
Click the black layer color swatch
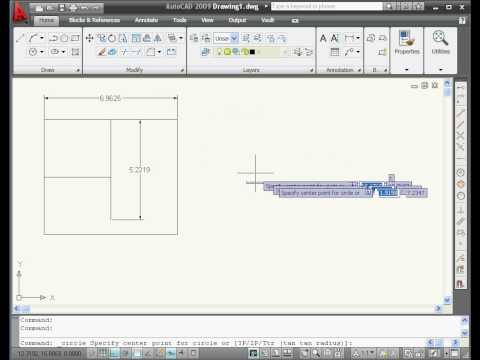pos(252,52)
